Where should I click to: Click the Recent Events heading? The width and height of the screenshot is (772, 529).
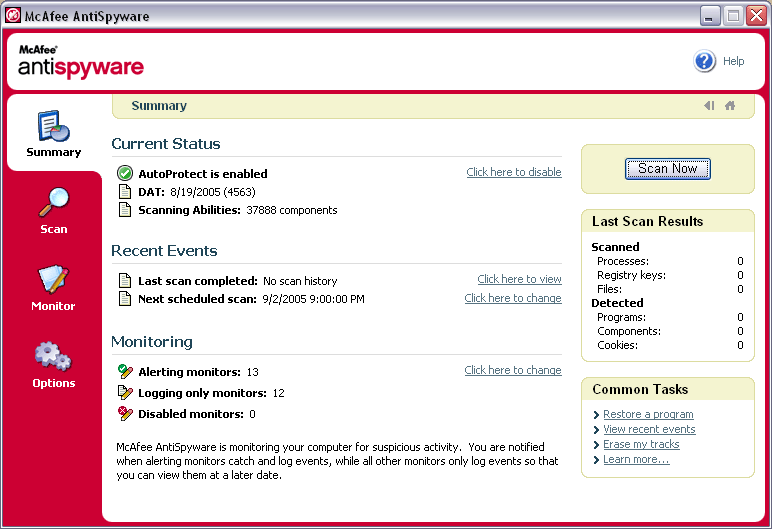[164, 251]
